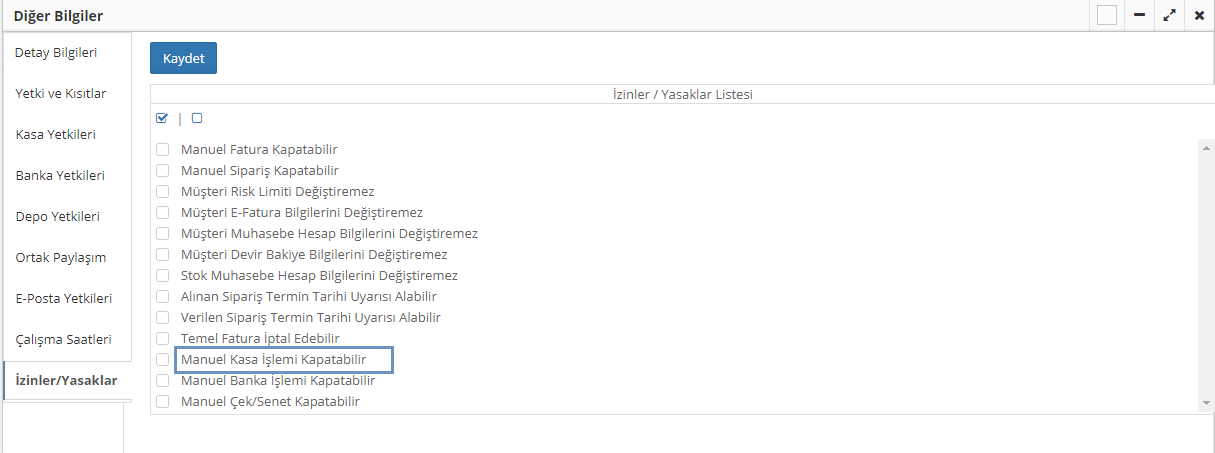Close the Diğer Bilgiler dialog

coord(1199,16)
